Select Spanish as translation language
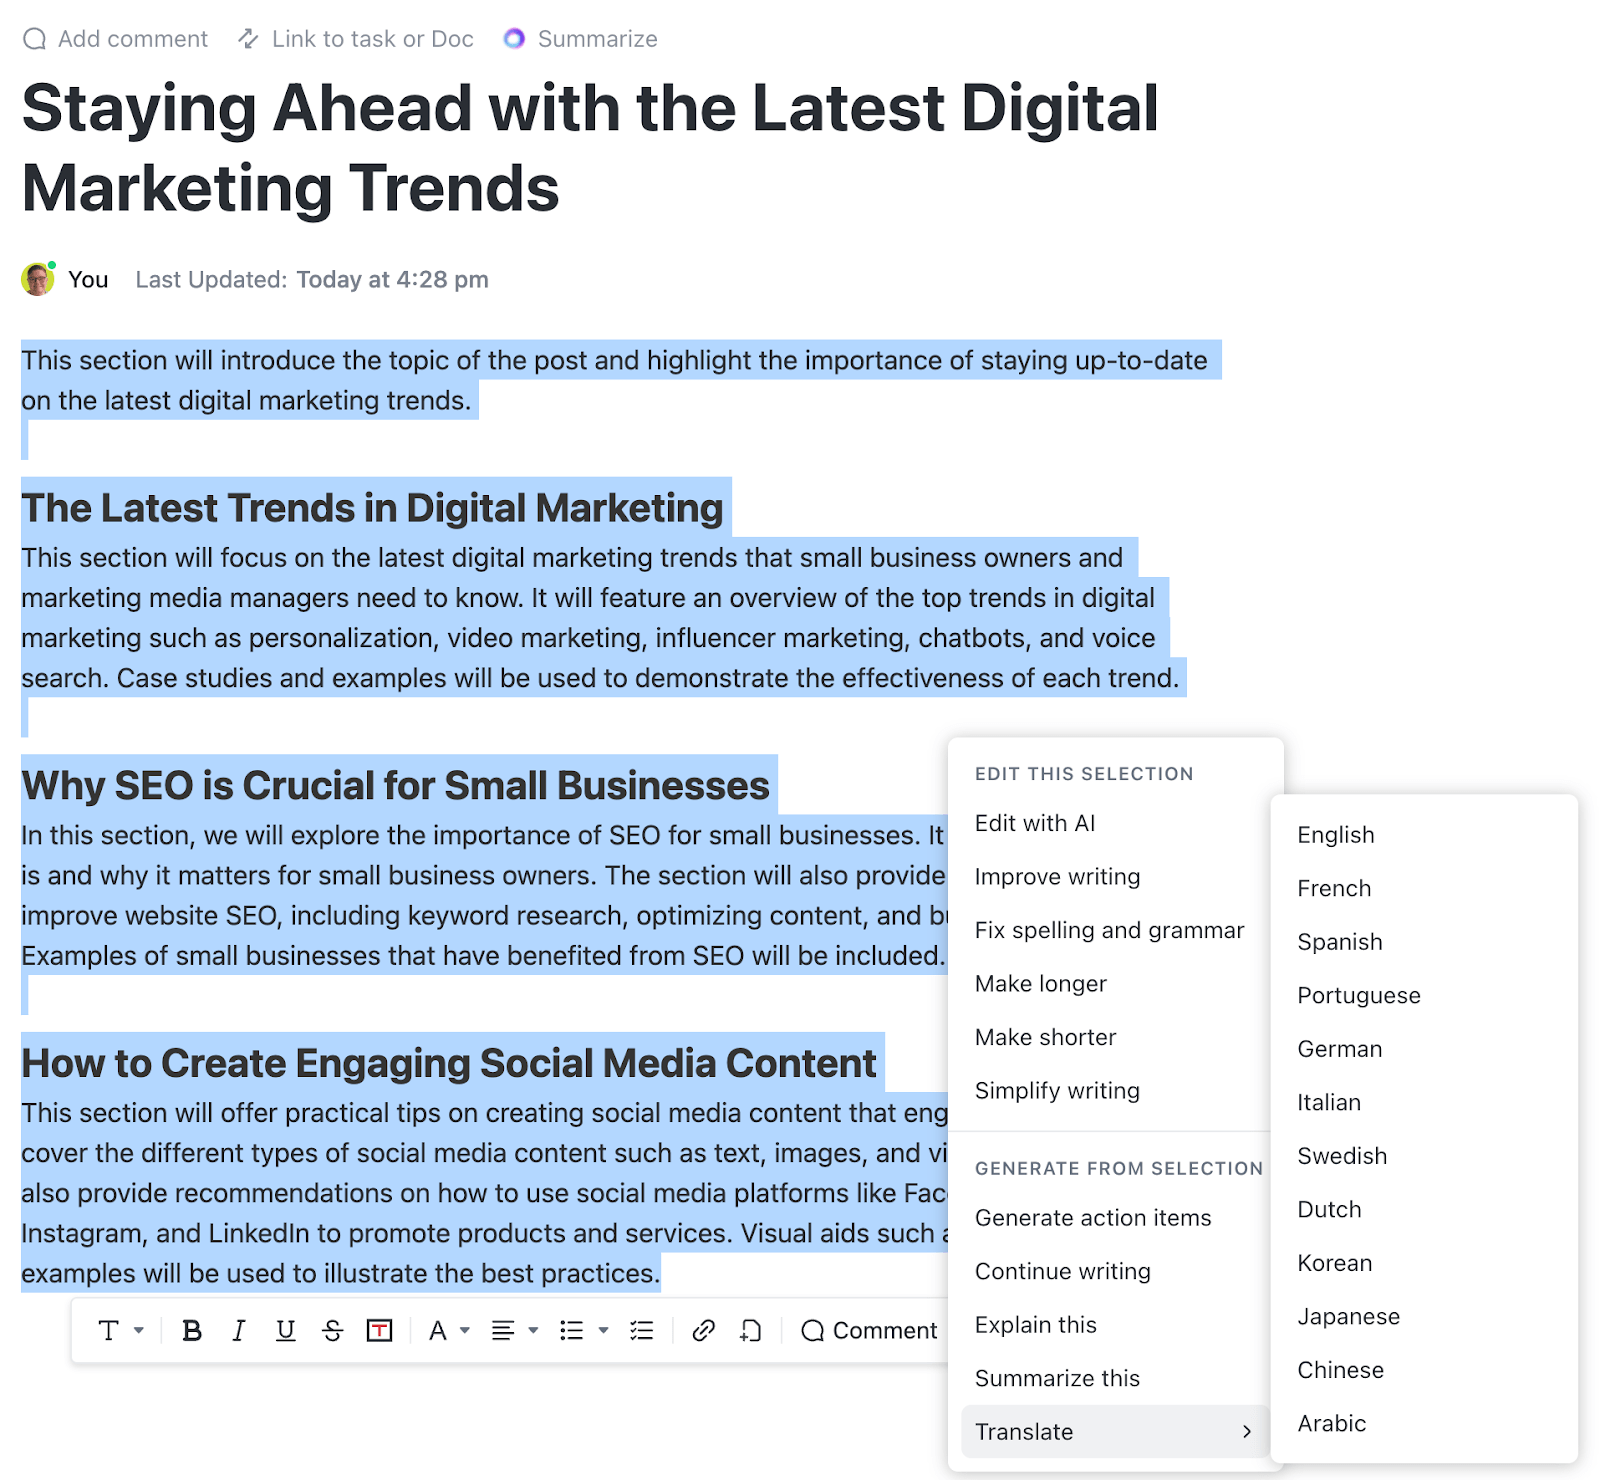Viewport: 1600px width, 1480px height. [x=1339, y=942]
